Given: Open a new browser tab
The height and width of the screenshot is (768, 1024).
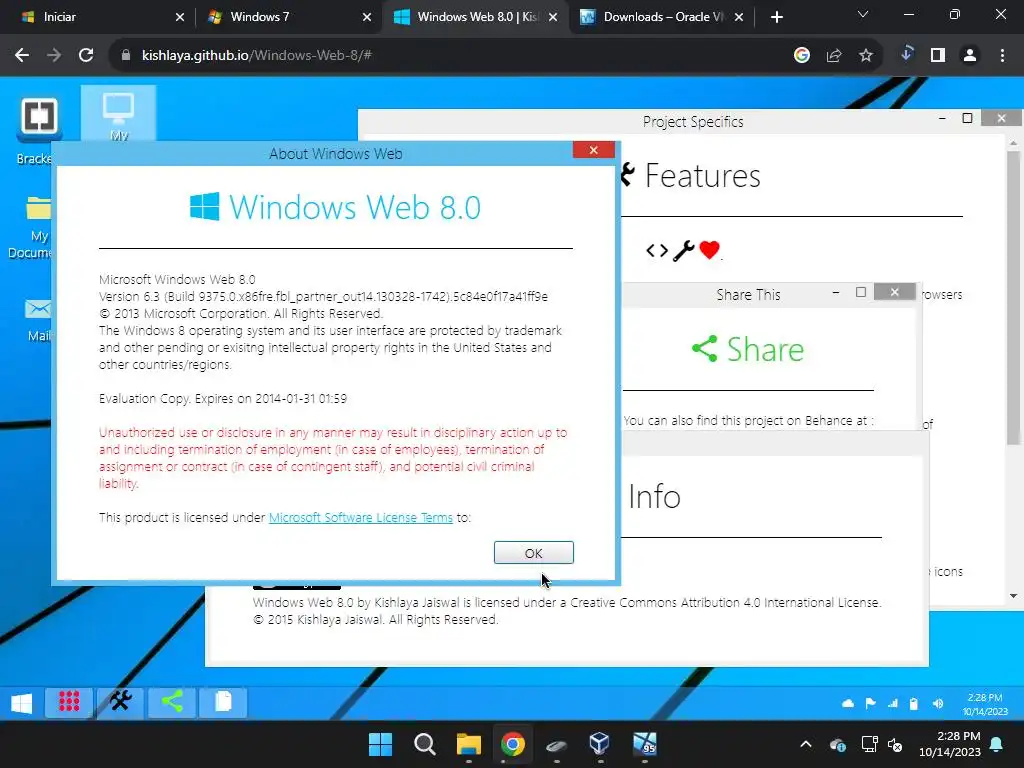Looking at the screenshot, I should [x=776, y=17].
